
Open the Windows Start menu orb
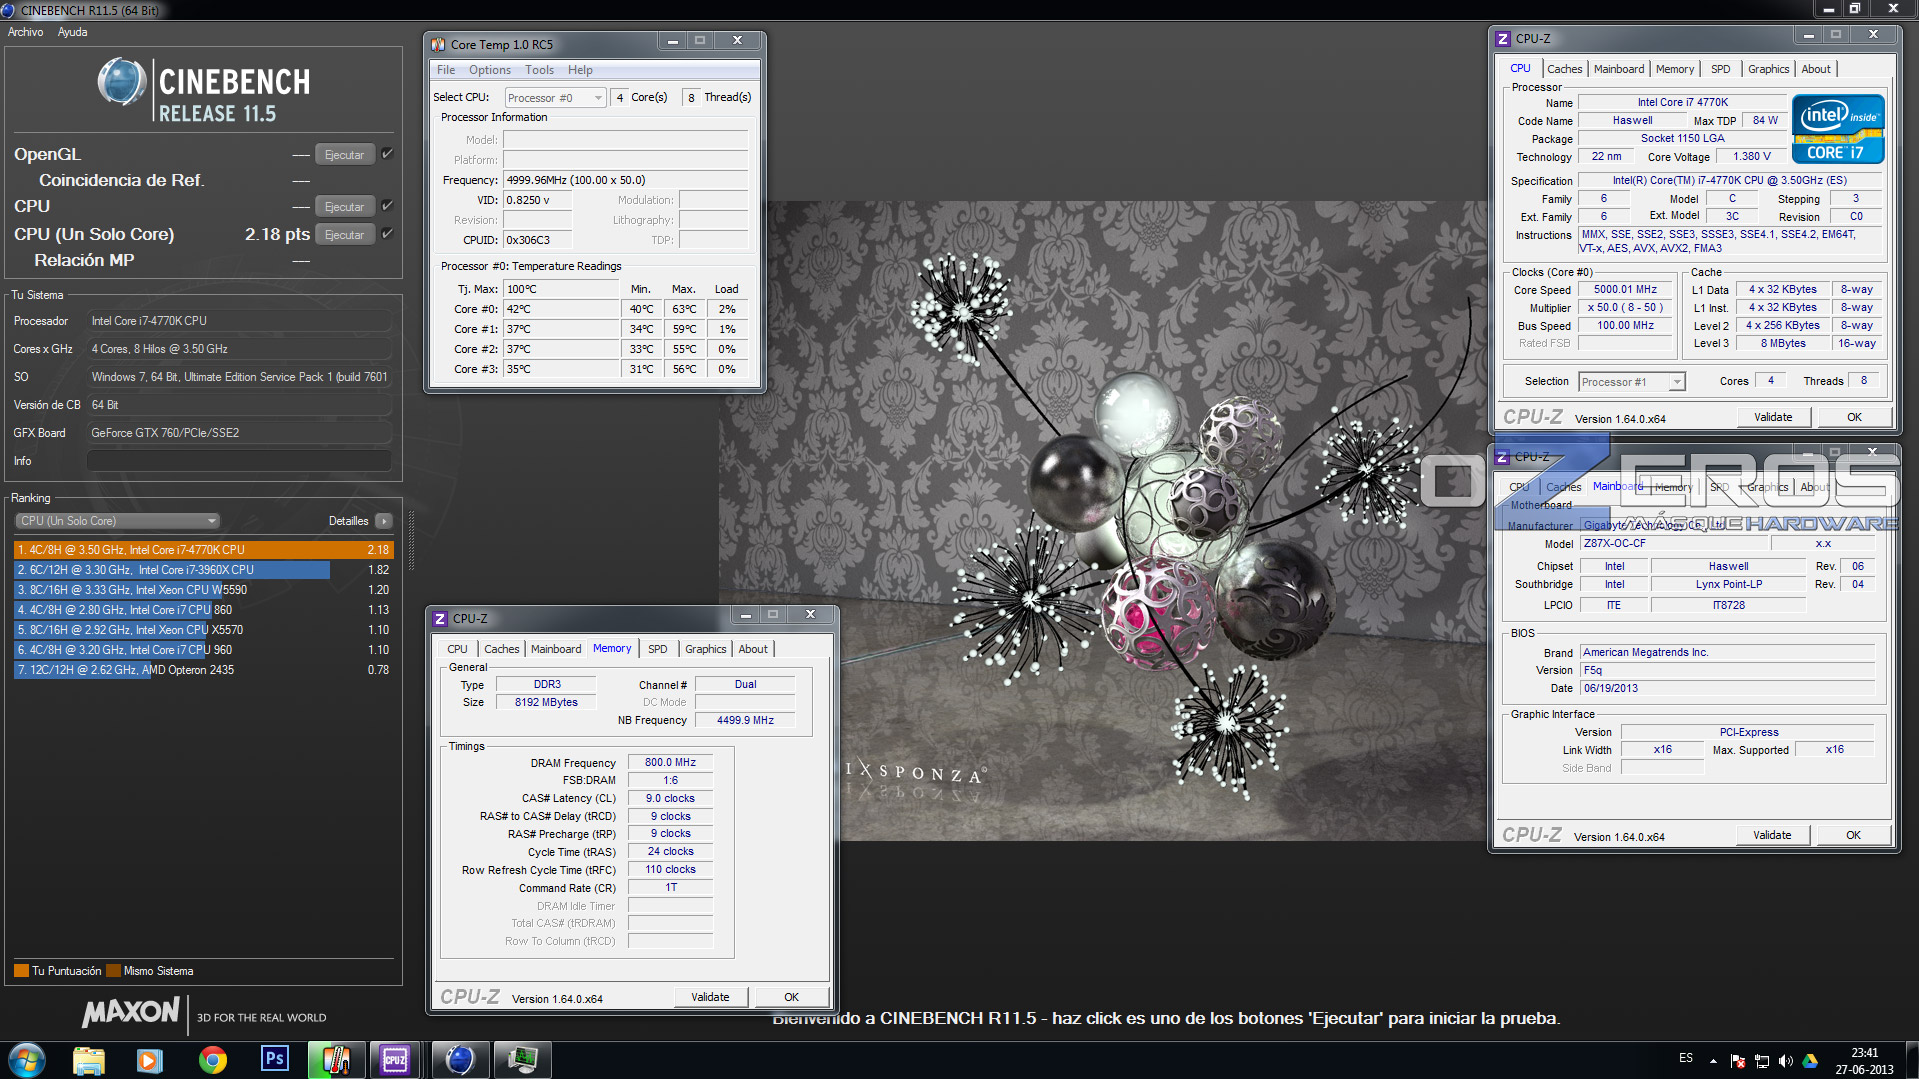click(27, 1059)
